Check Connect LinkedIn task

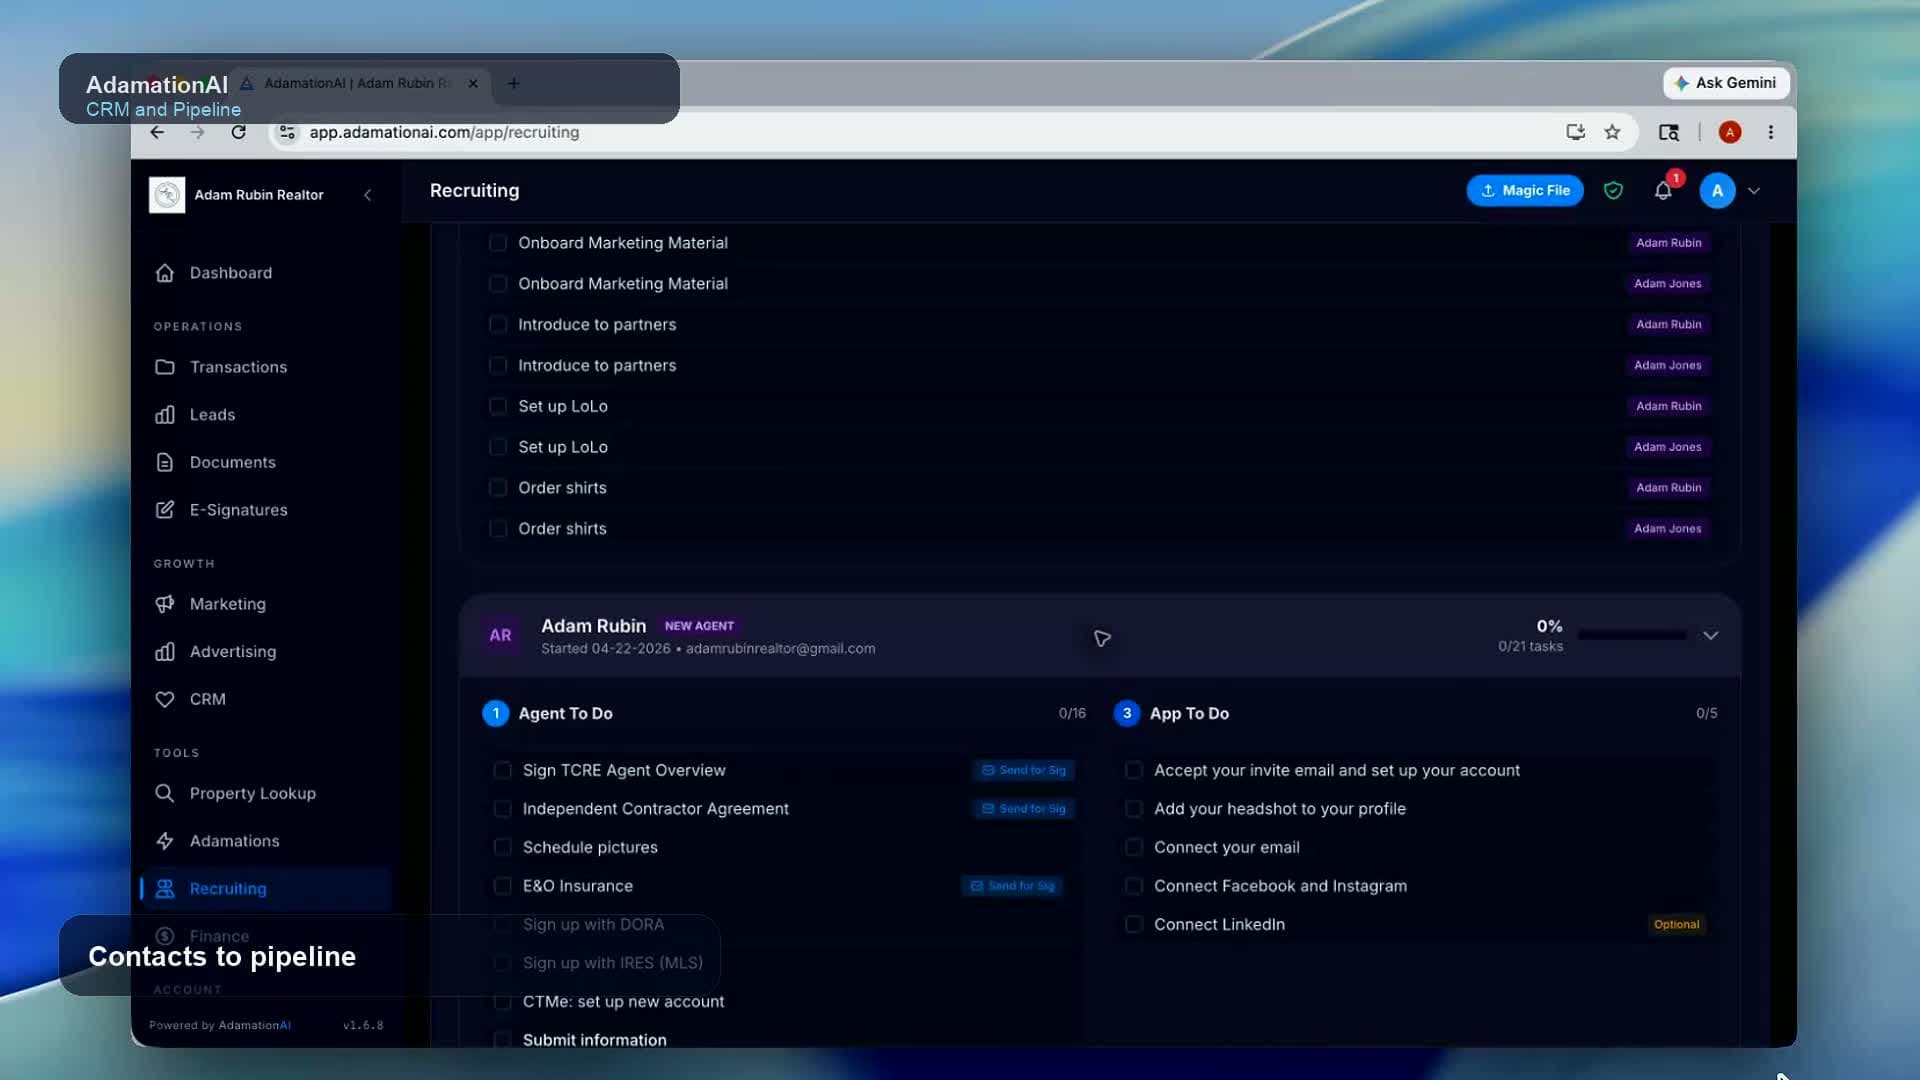[x=1133, y=924]
